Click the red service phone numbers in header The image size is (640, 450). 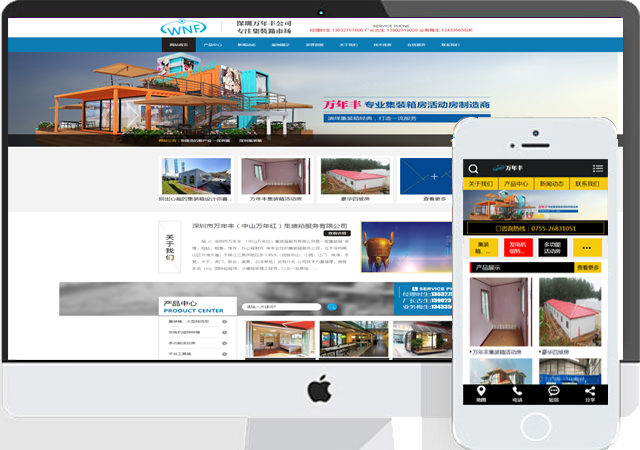(x=391, y=30)
